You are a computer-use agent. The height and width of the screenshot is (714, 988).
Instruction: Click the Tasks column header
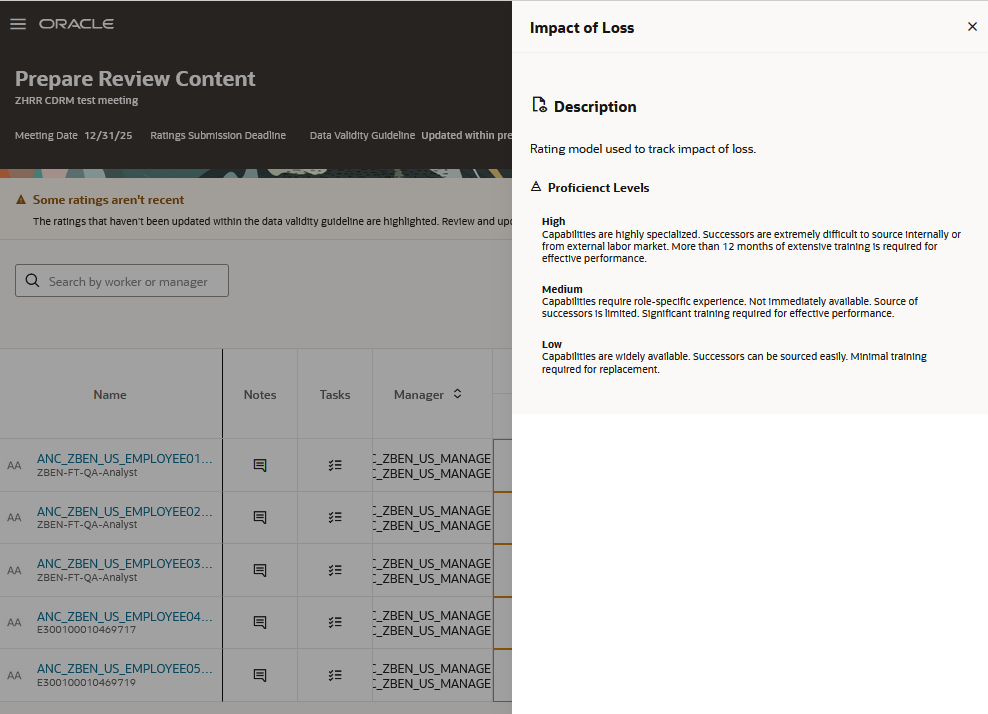click(x=335, y=394)
